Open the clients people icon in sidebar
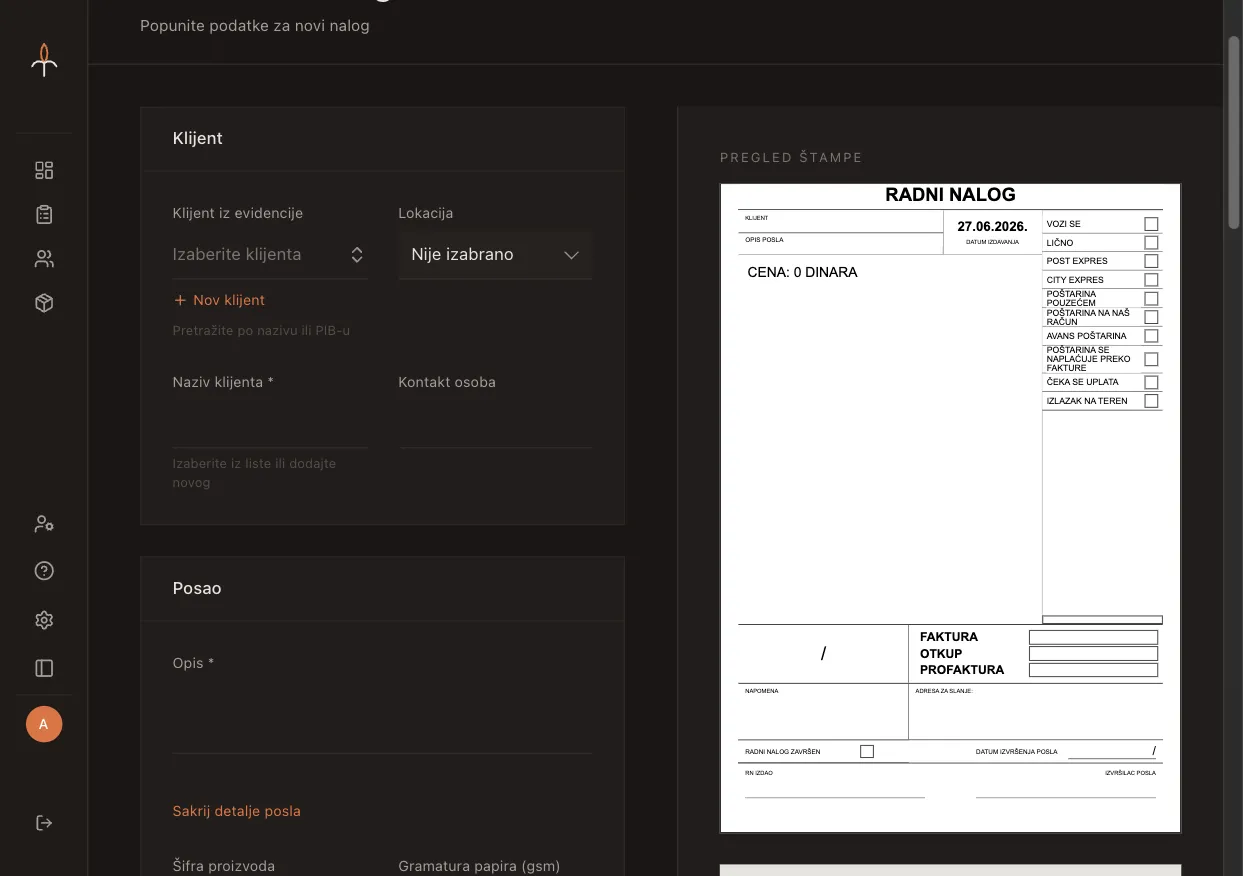 tap(44, 259)
